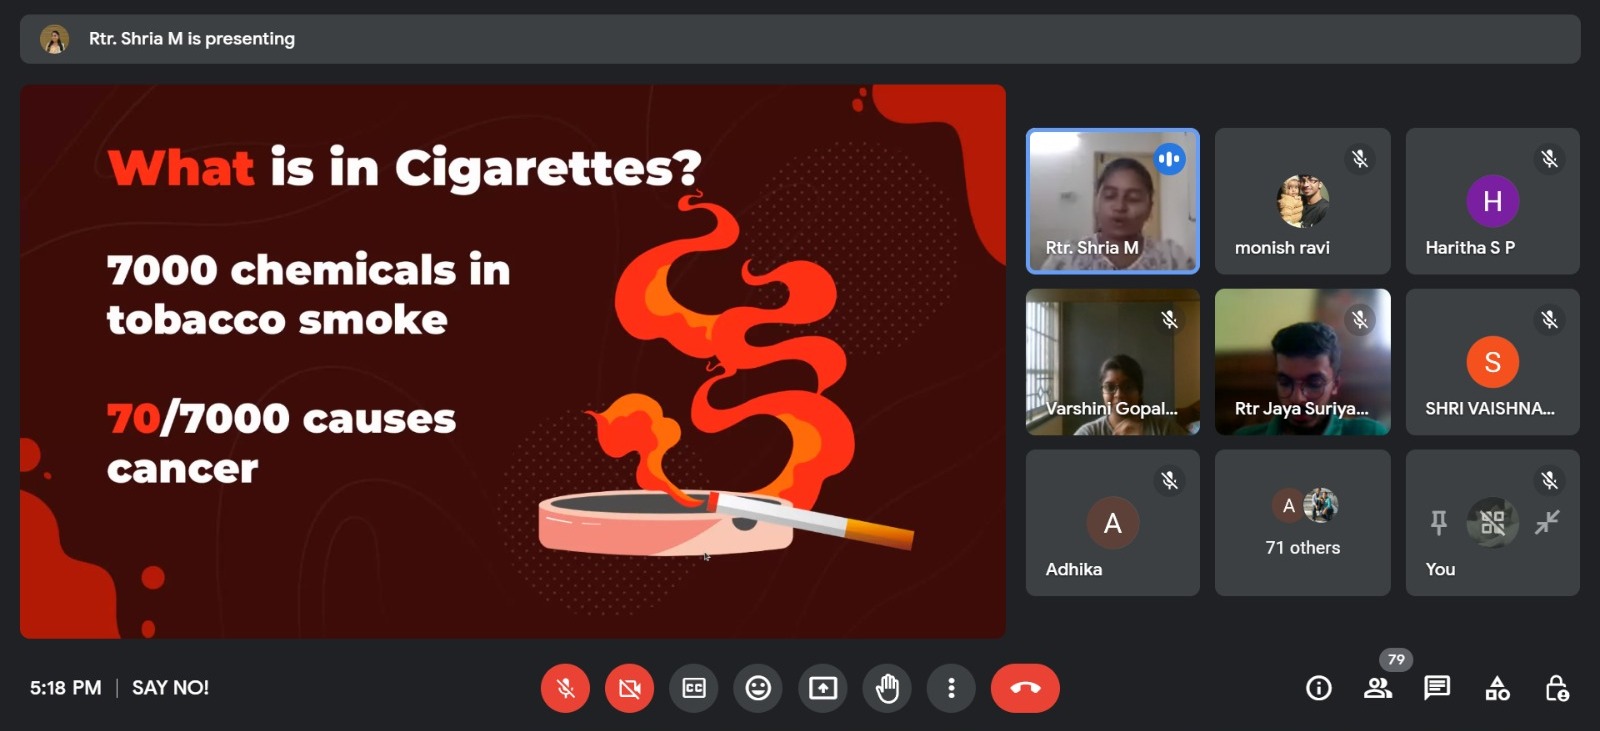Select Rtr. Shria M's video tile
The height and width of the screenshot is (731, 1600).
coord(1112,201)
